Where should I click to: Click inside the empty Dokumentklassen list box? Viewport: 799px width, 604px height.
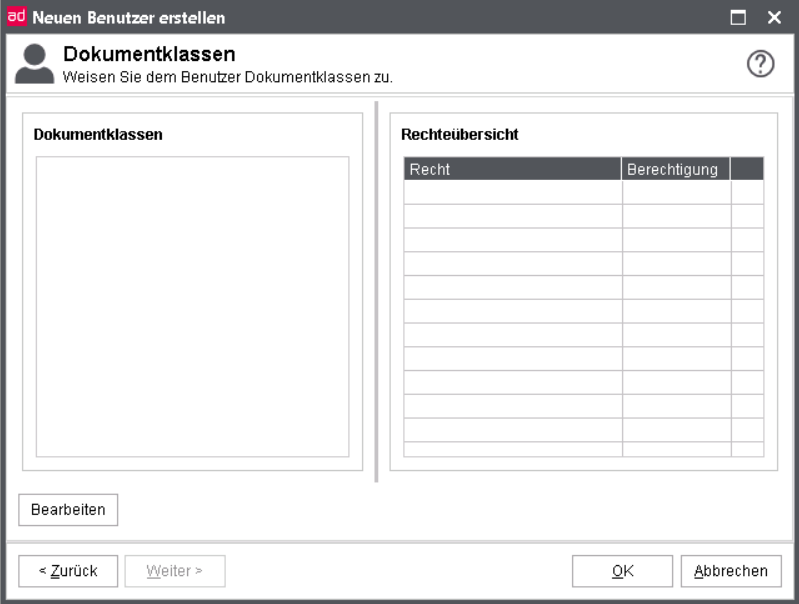193,307
